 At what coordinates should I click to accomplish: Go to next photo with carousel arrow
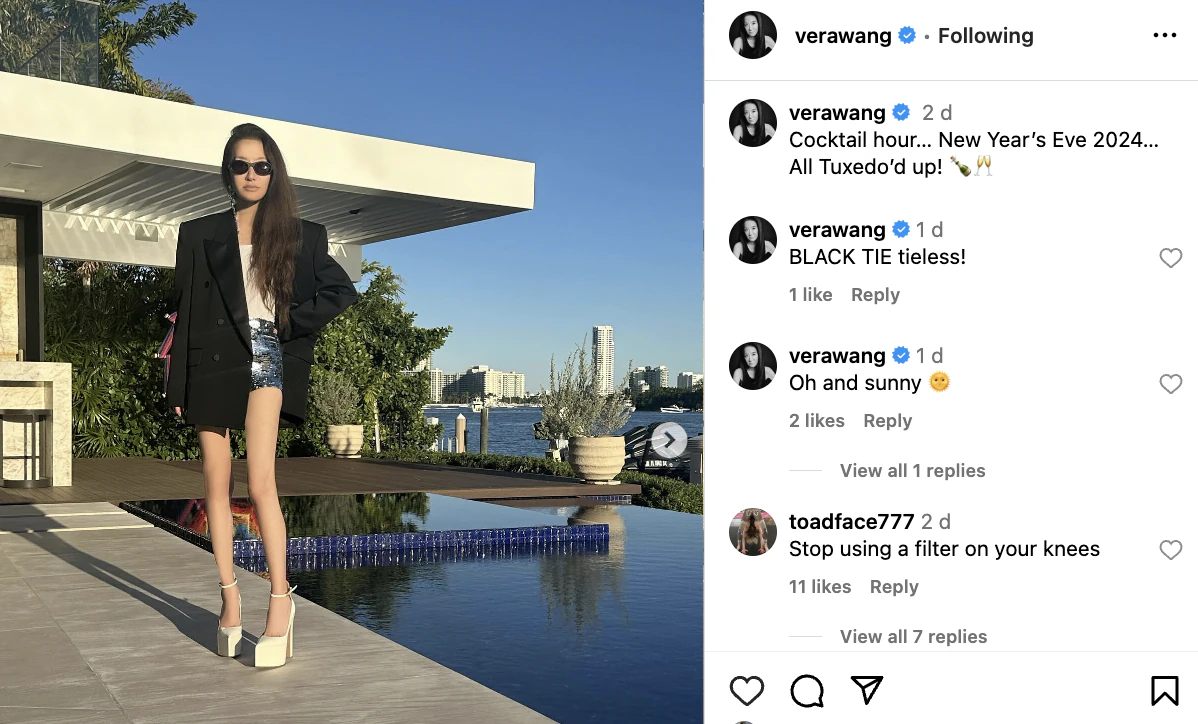669,440
